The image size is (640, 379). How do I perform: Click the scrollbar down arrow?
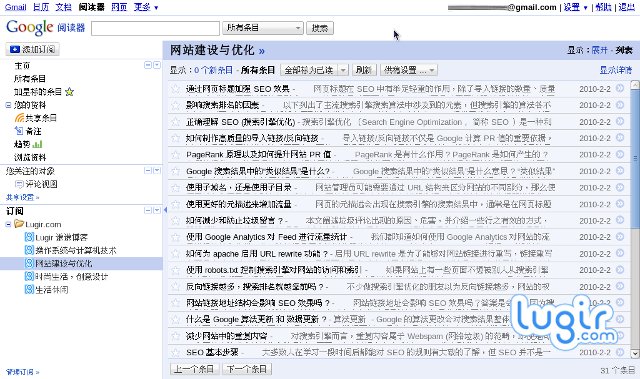tap(635, 353)
